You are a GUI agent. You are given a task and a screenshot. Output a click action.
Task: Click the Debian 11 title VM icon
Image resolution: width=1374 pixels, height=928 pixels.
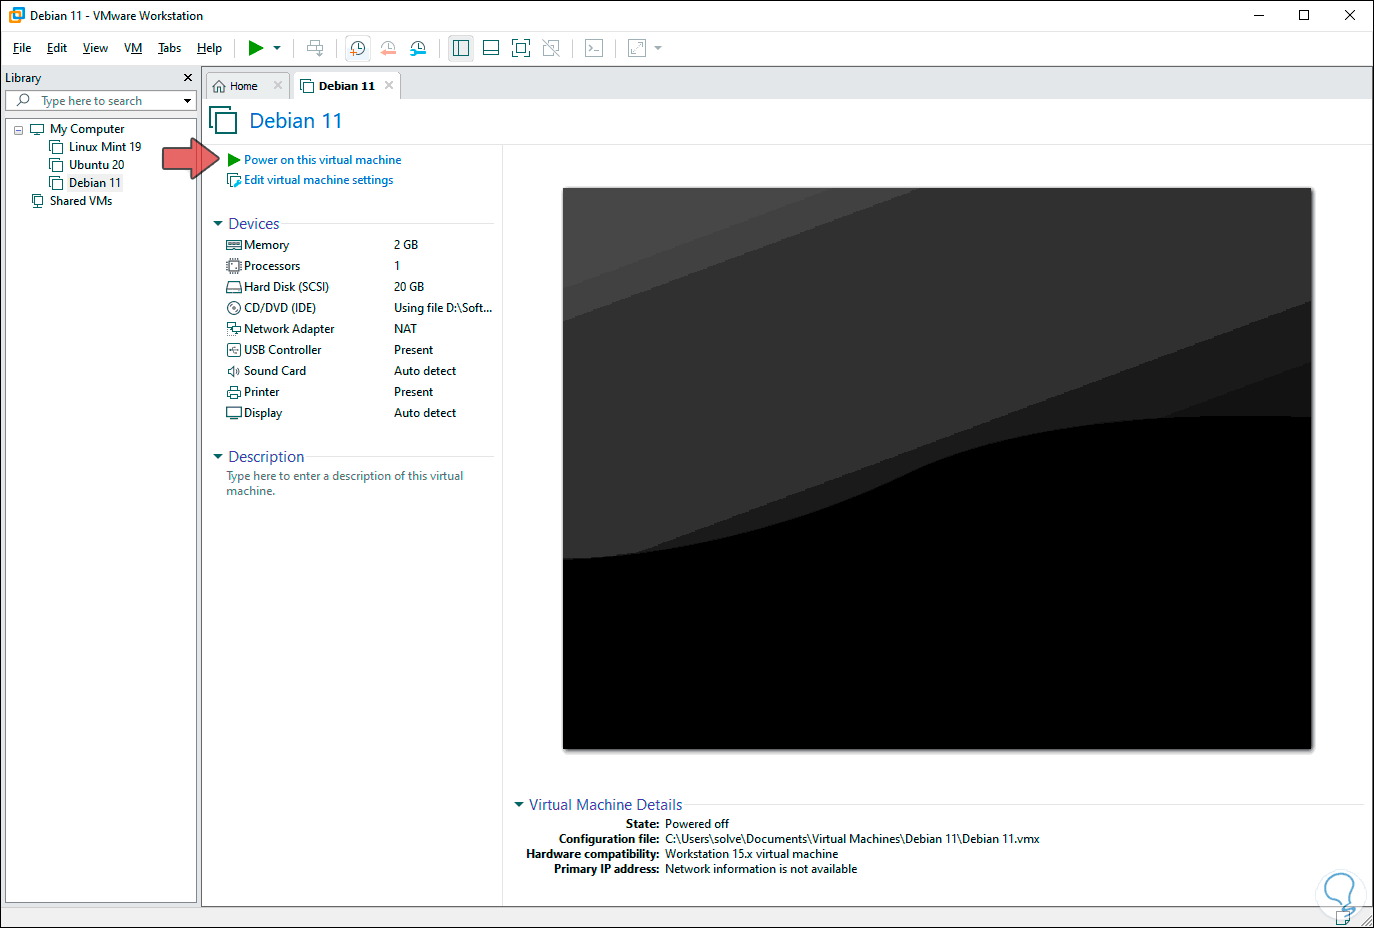pos(224,121)
